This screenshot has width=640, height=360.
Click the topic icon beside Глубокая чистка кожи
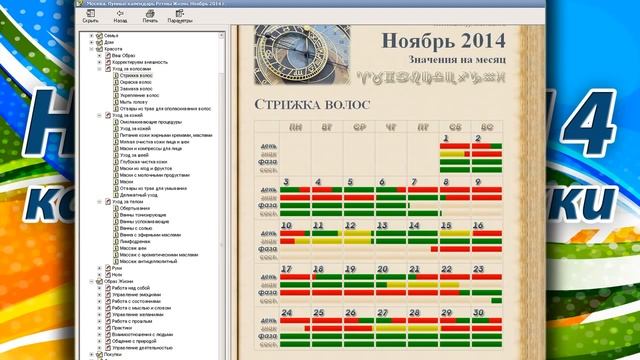coord(116,162)
